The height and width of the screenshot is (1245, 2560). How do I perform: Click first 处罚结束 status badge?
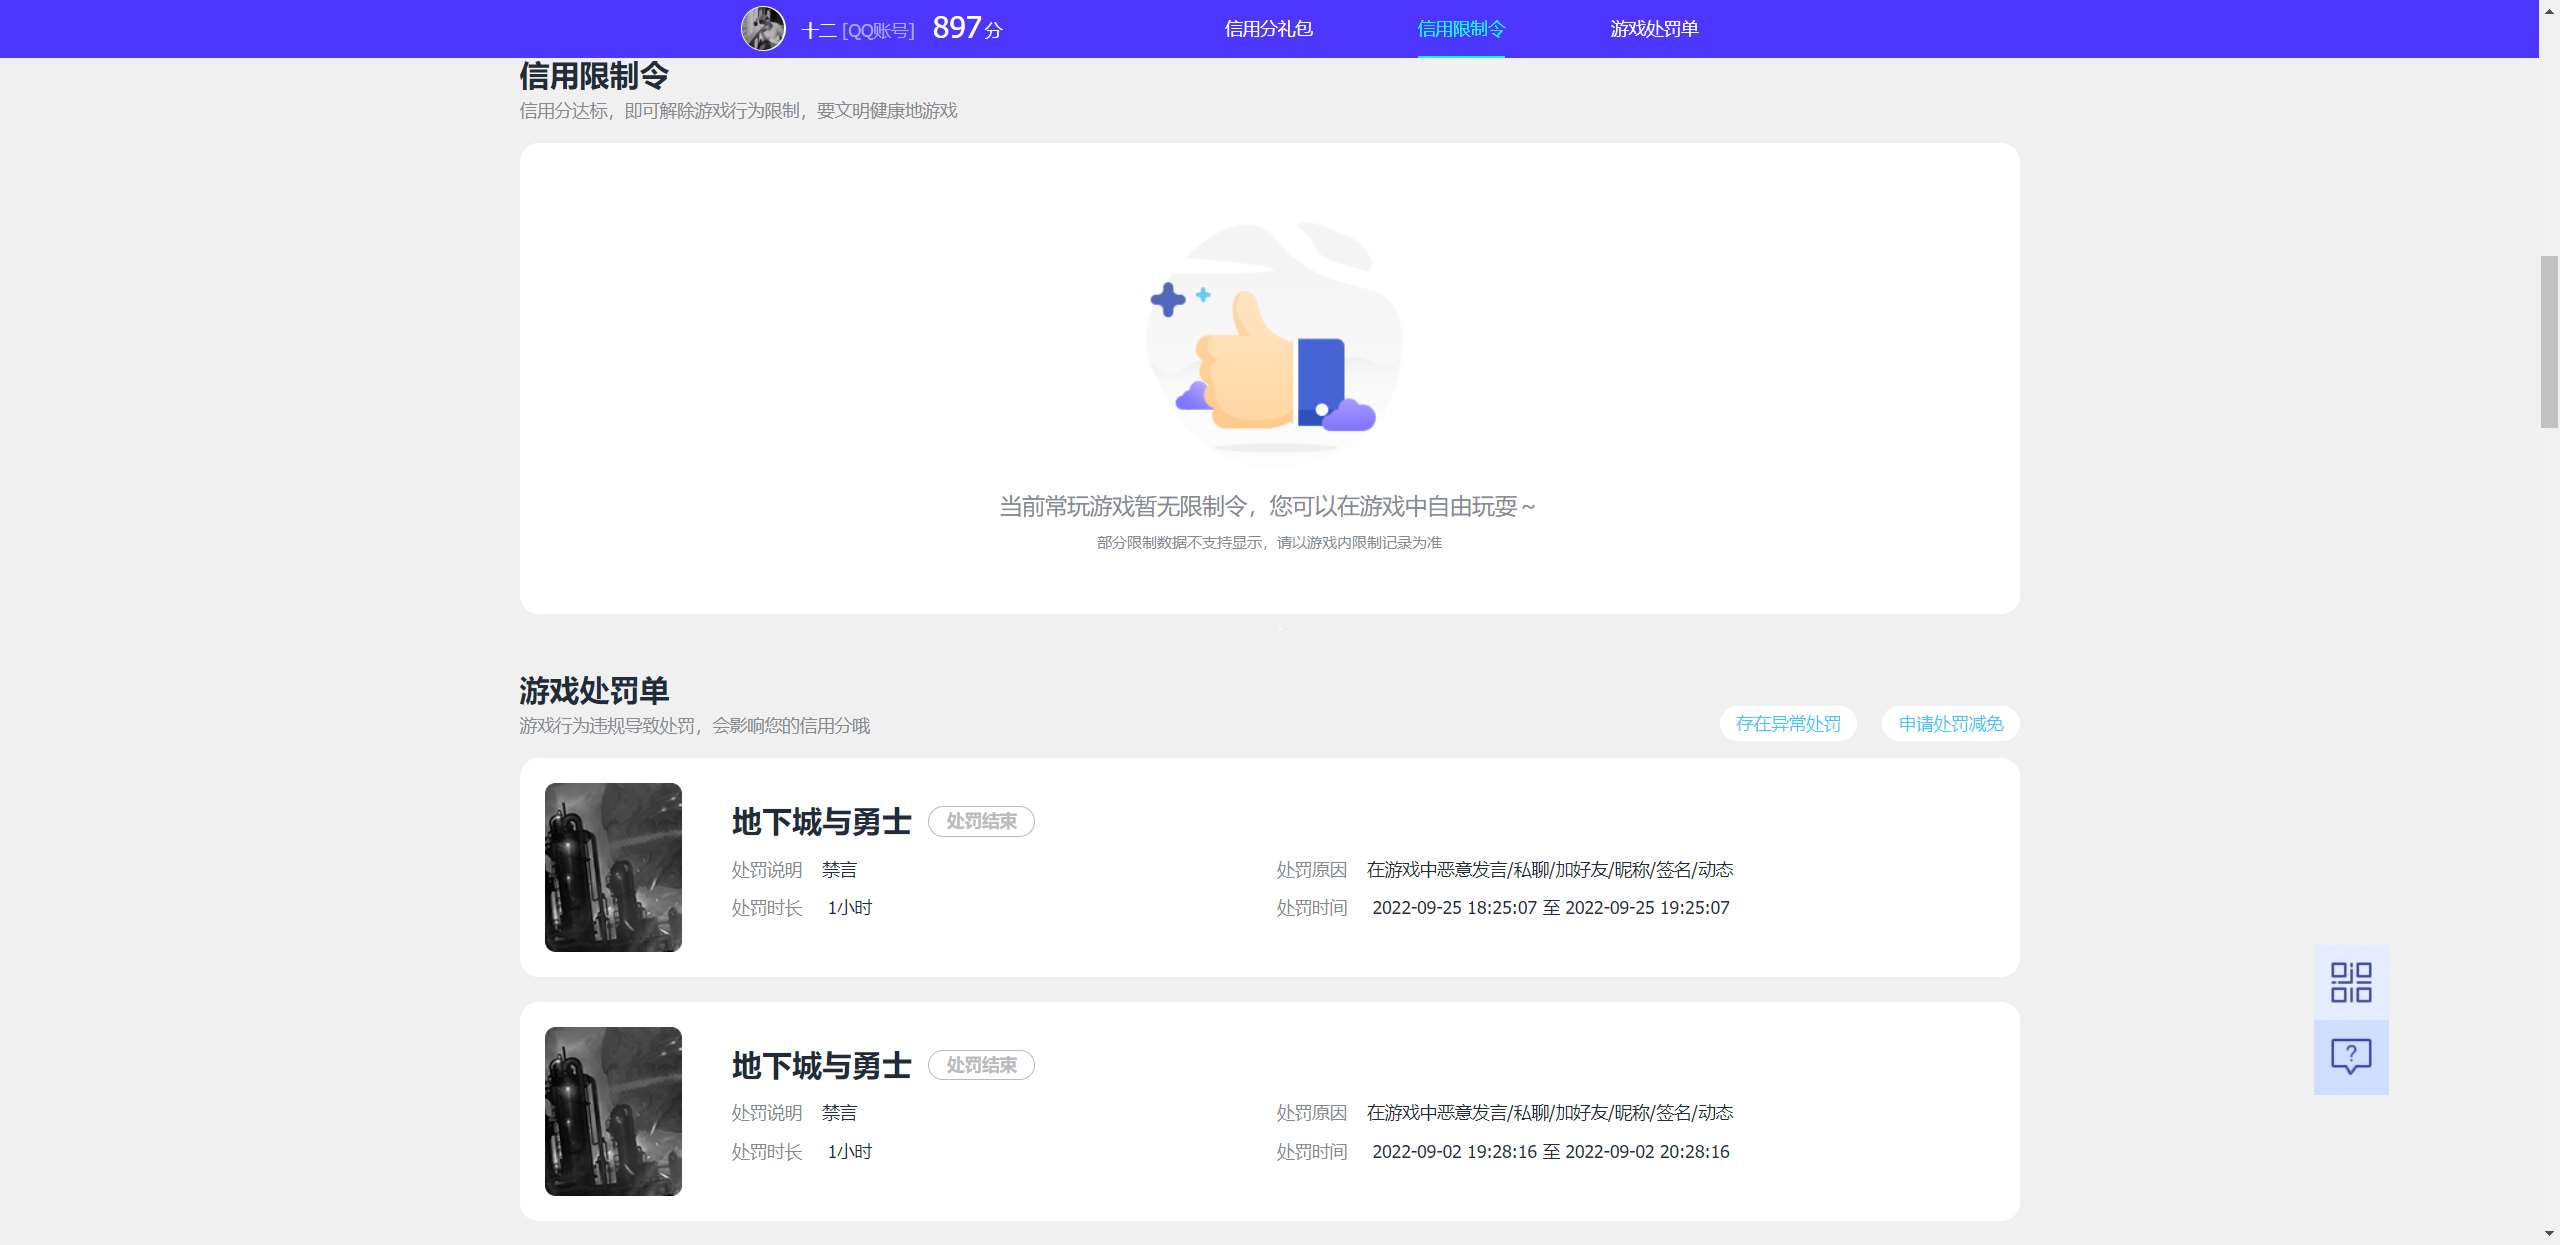tap(981, 821)
